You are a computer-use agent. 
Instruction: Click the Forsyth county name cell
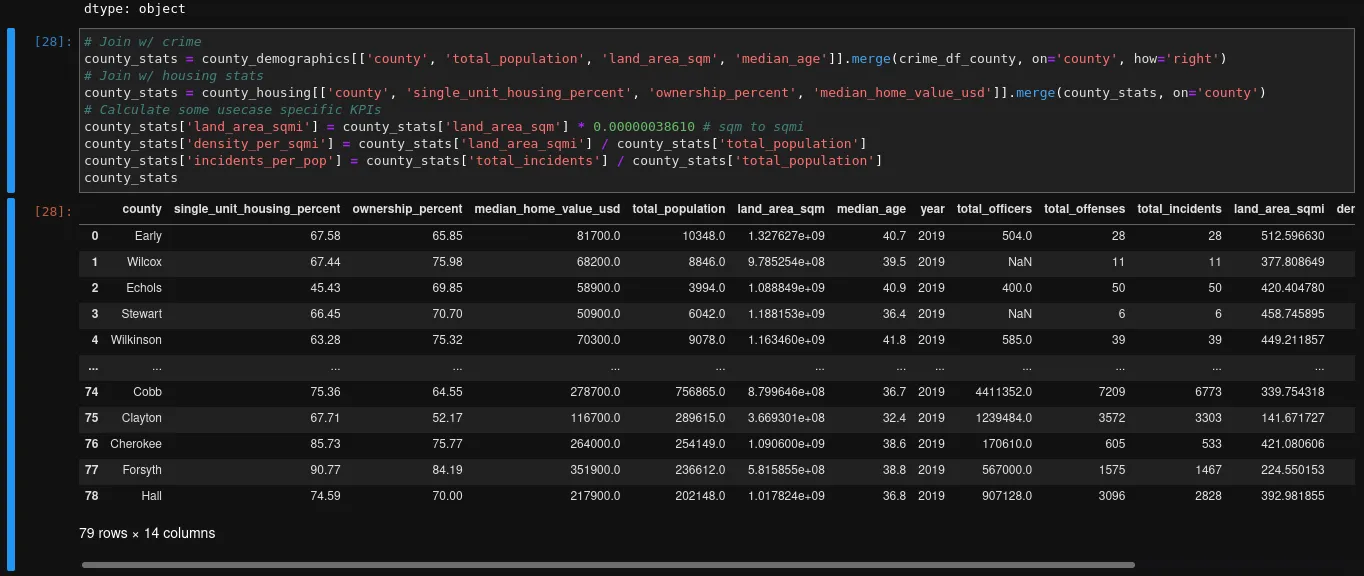[141, 470]
